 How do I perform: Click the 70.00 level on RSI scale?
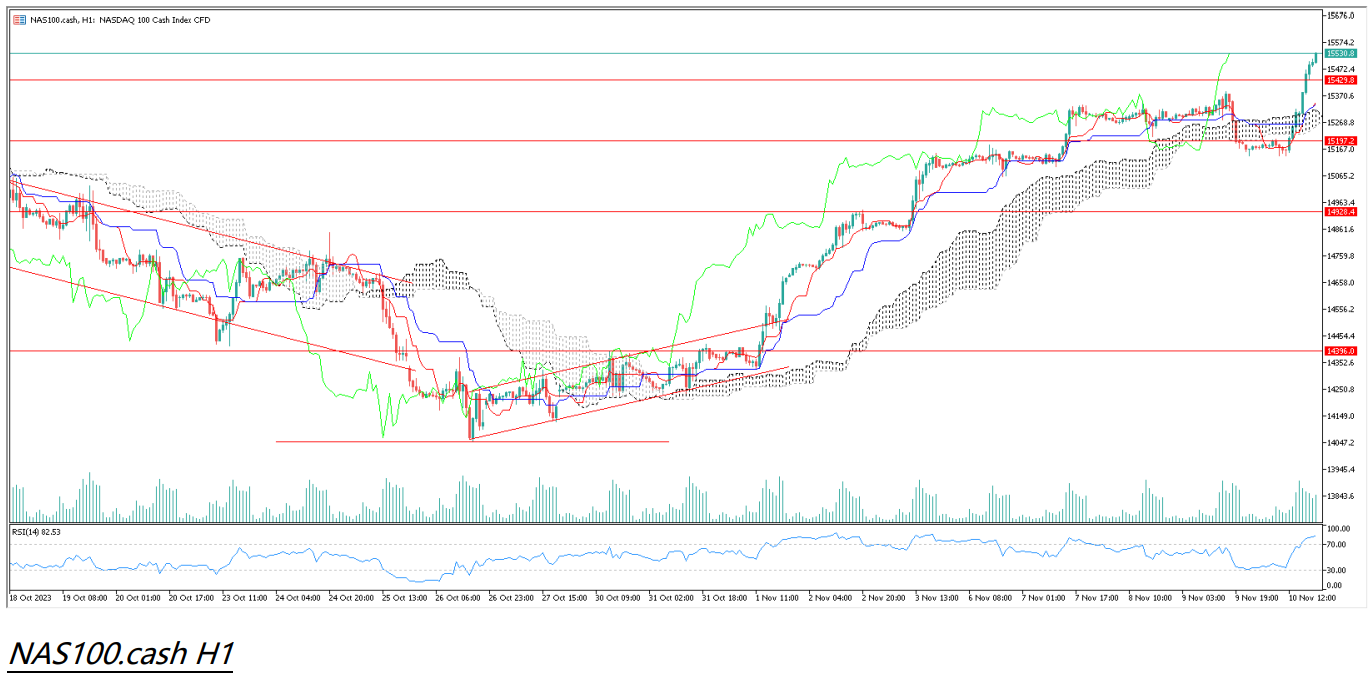point(1337,545)
